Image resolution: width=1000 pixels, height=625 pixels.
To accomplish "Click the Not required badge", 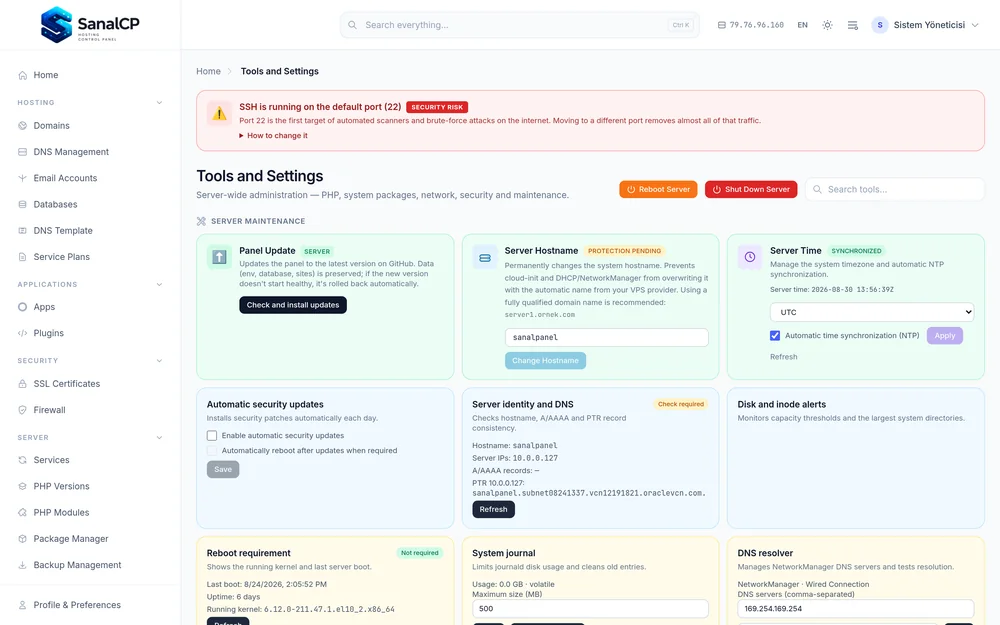I will point(420,553).
